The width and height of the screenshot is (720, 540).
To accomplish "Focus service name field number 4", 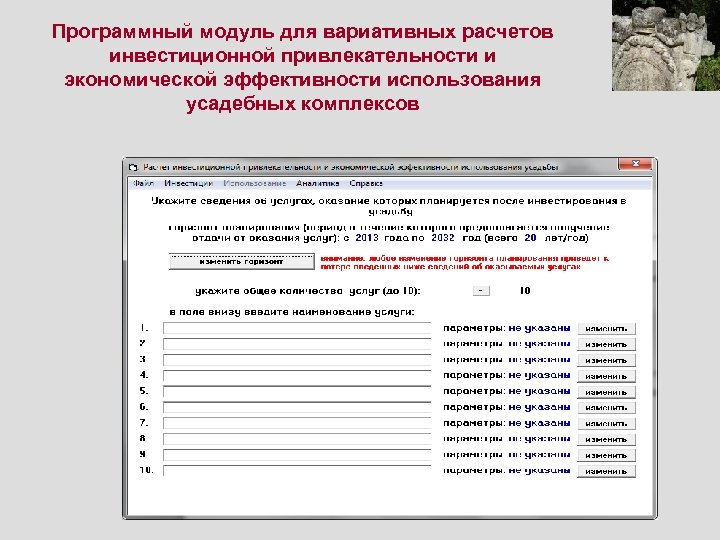I will click(297, 376).
